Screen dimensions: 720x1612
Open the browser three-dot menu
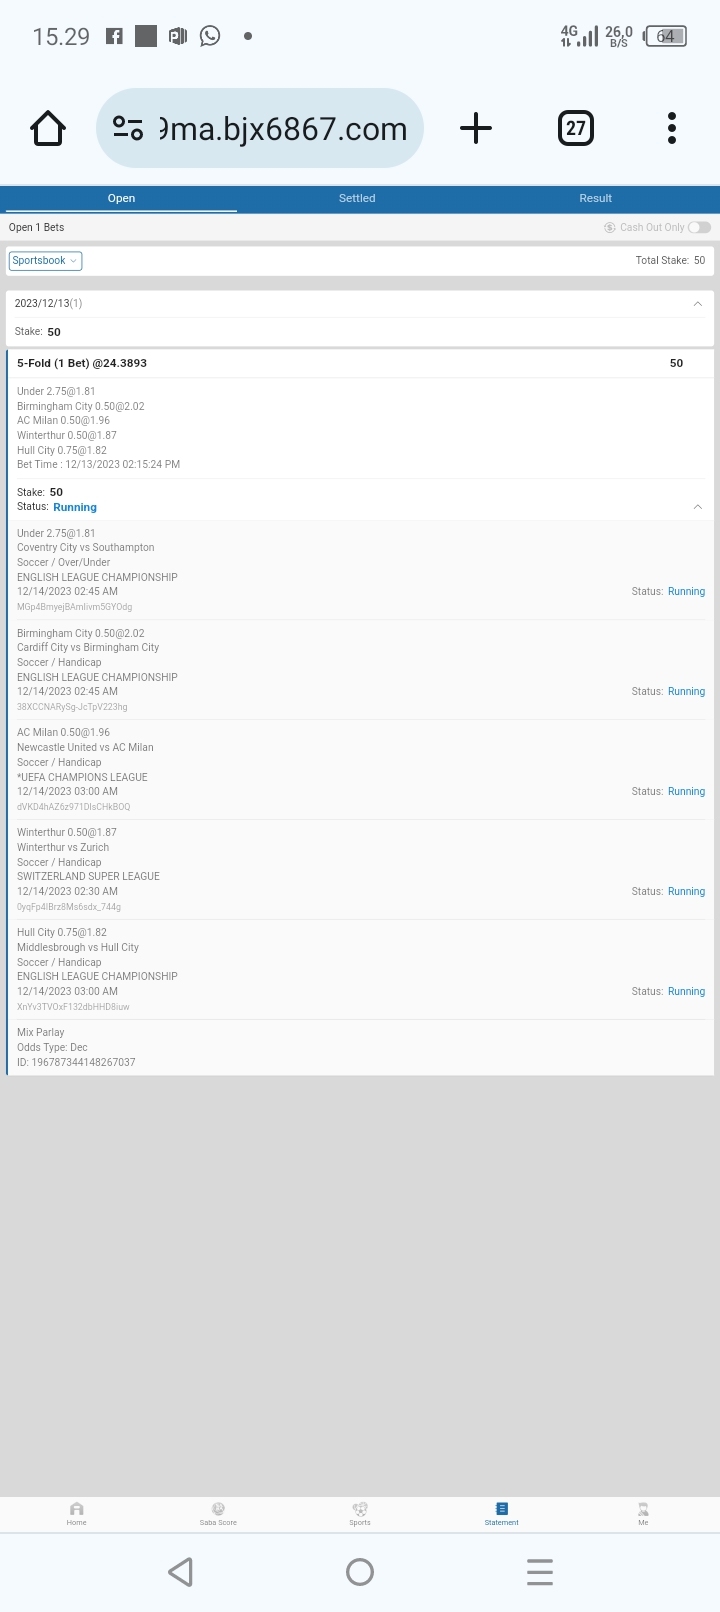tap(672, 128)
